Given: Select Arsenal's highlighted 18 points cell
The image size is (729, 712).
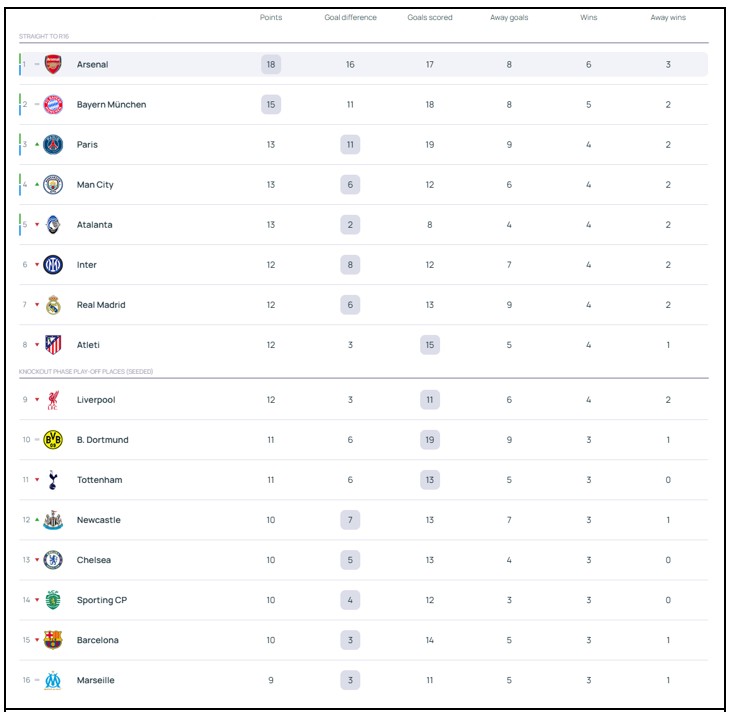Looking at the screenshot, I should pos(270,65).
